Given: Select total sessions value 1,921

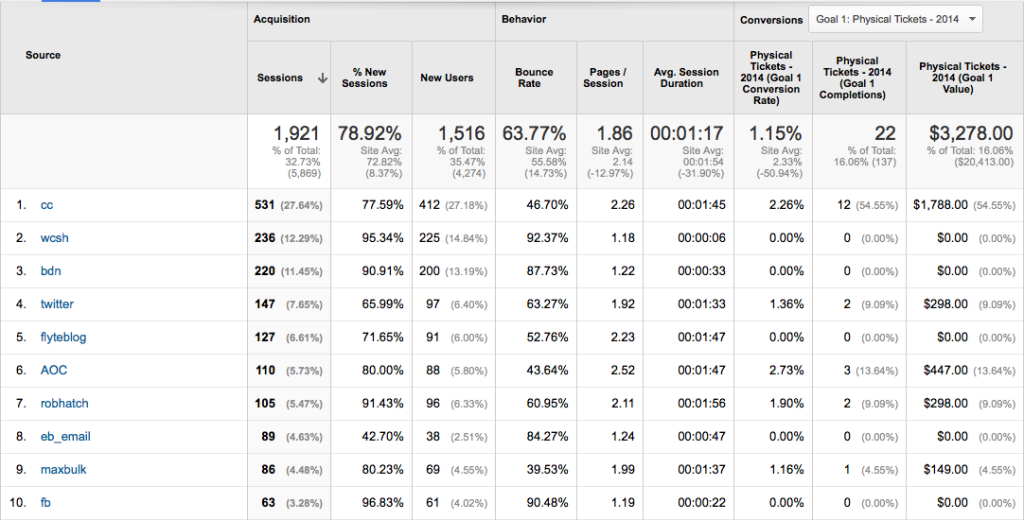Looking at the screenshot, I should point(296,133).
